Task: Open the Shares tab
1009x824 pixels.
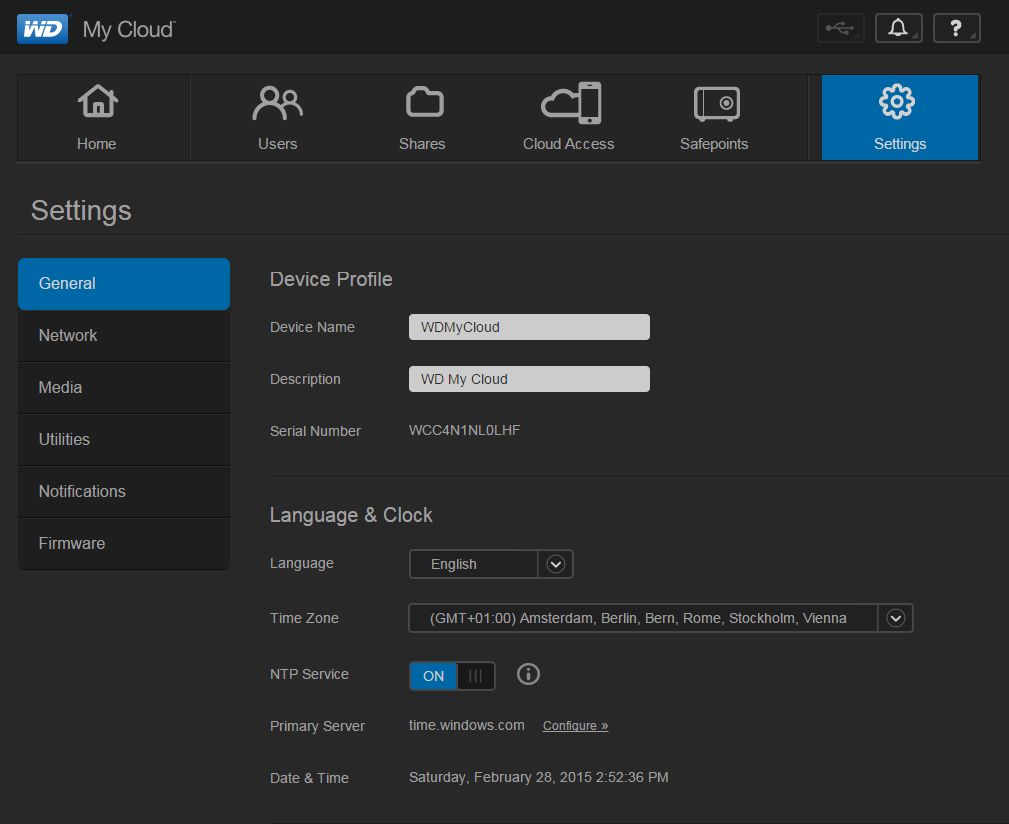Action: point(422,118)
